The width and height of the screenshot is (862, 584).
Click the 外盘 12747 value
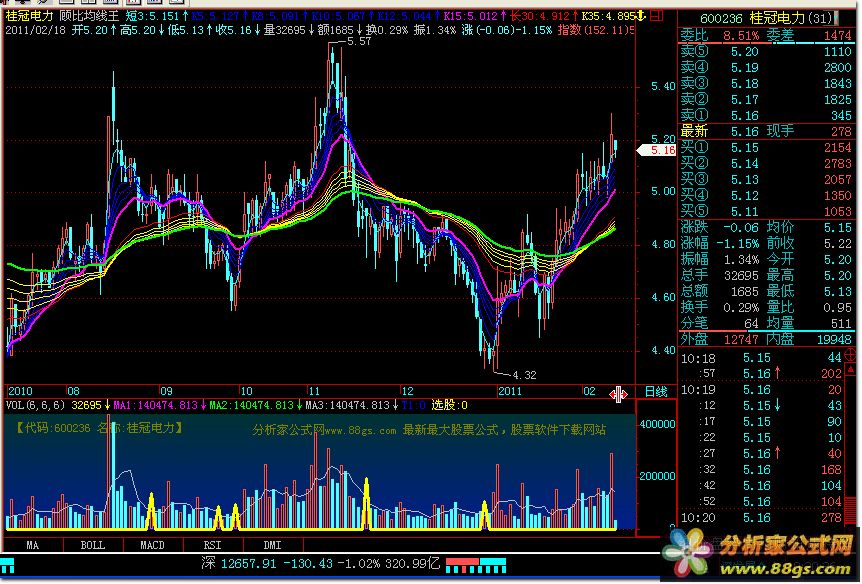[x=741, y=339]
